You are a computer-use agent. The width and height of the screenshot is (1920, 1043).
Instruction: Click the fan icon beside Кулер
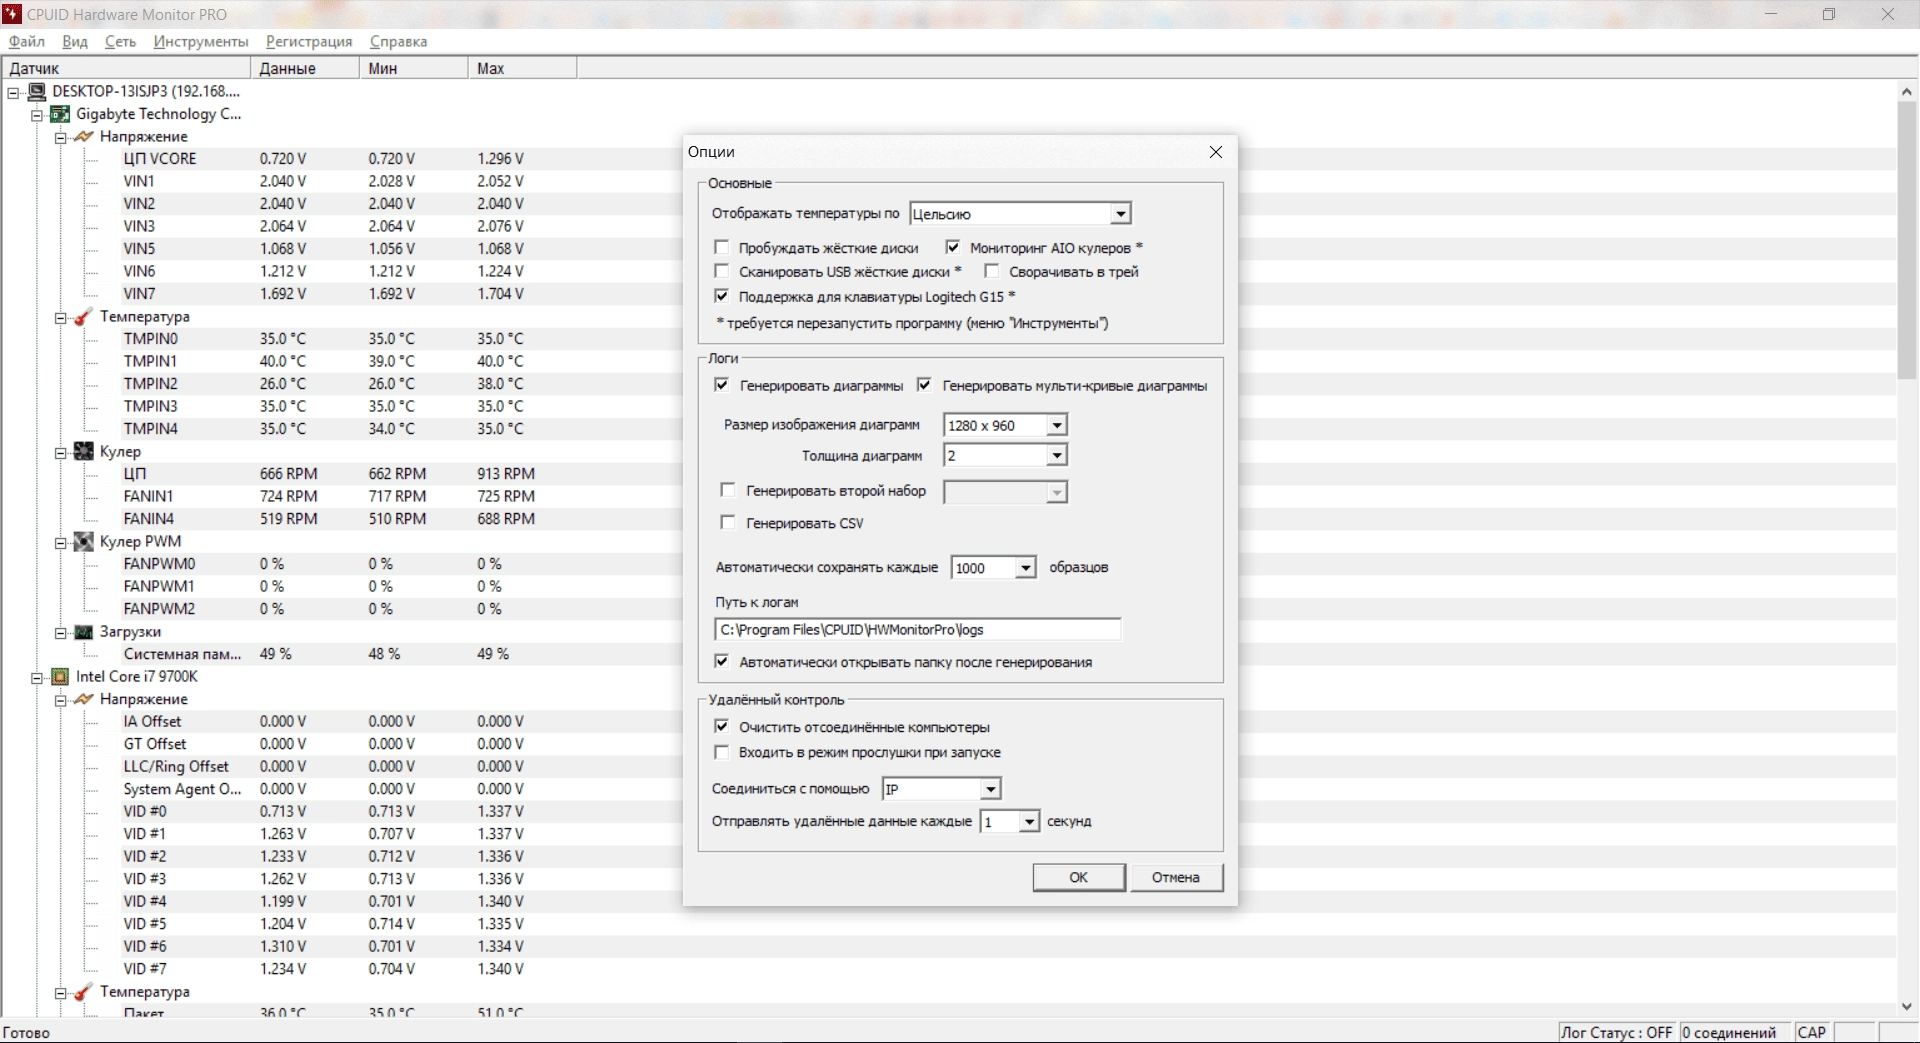coord(84,451)
